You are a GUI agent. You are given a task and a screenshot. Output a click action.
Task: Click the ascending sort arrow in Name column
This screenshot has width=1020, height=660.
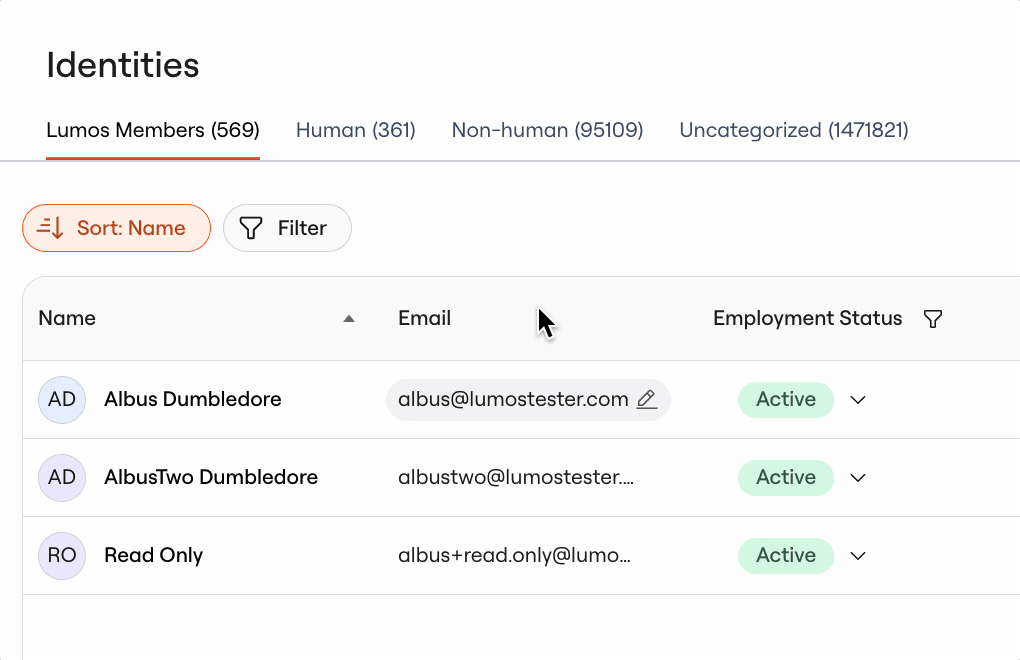point(349,319)
